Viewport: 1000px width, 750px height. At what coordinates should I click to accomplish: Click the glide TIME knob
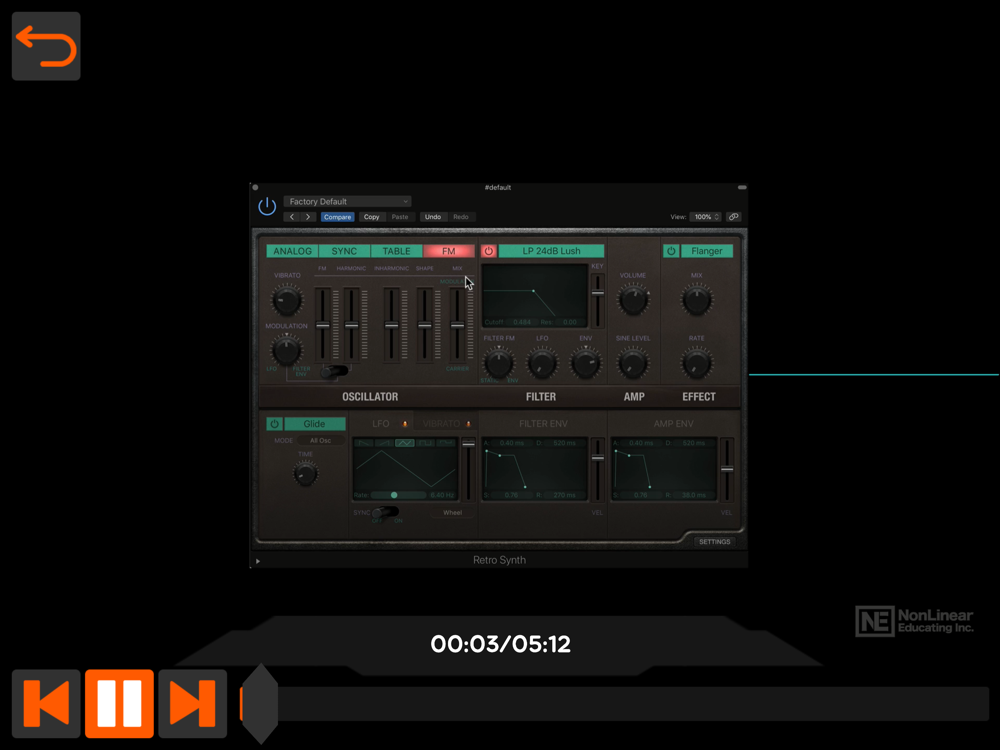pos(305,474)
